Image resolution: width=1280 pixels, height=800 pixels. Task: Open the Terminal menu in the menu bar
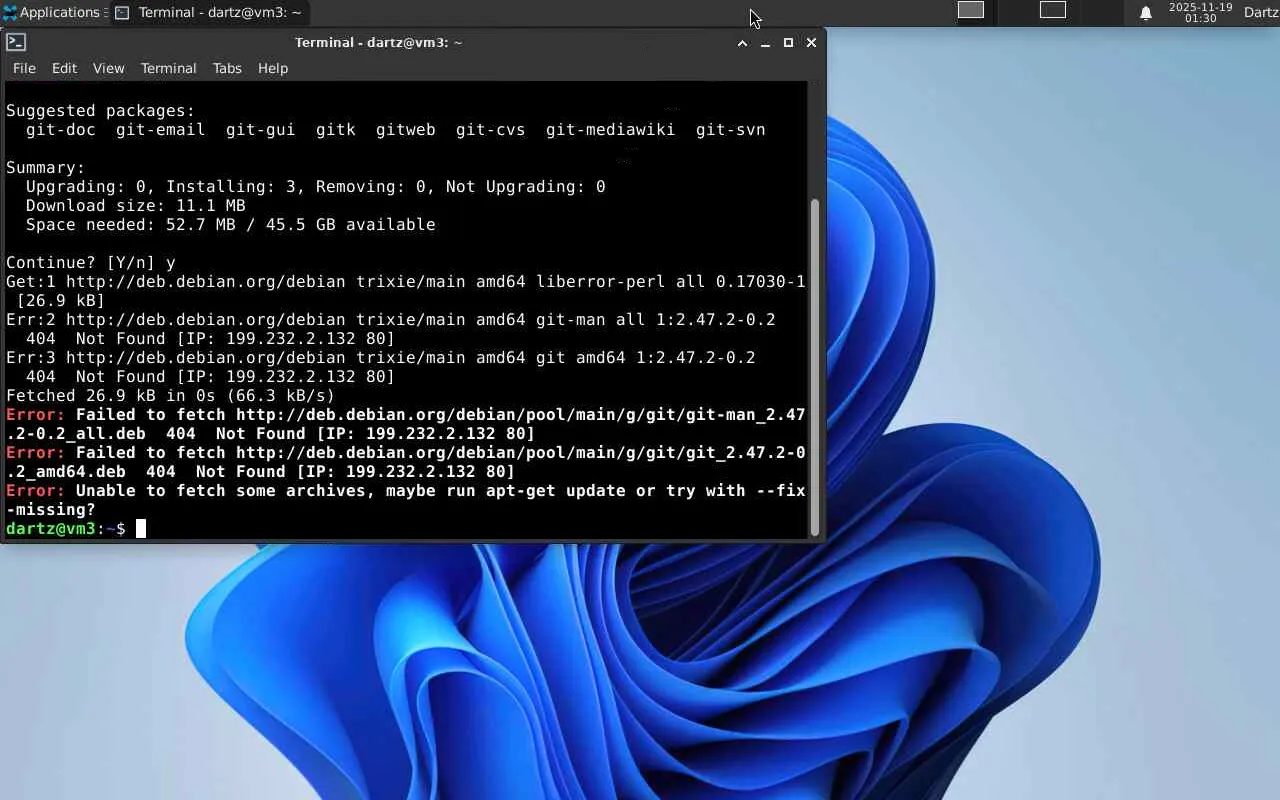coord(168,68)
